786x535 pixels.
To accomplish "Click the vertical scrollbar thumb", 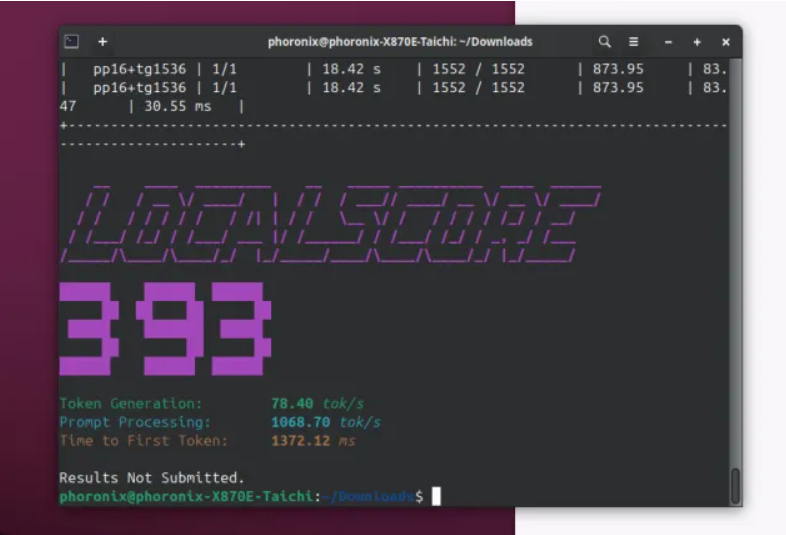I will (736, 485).
